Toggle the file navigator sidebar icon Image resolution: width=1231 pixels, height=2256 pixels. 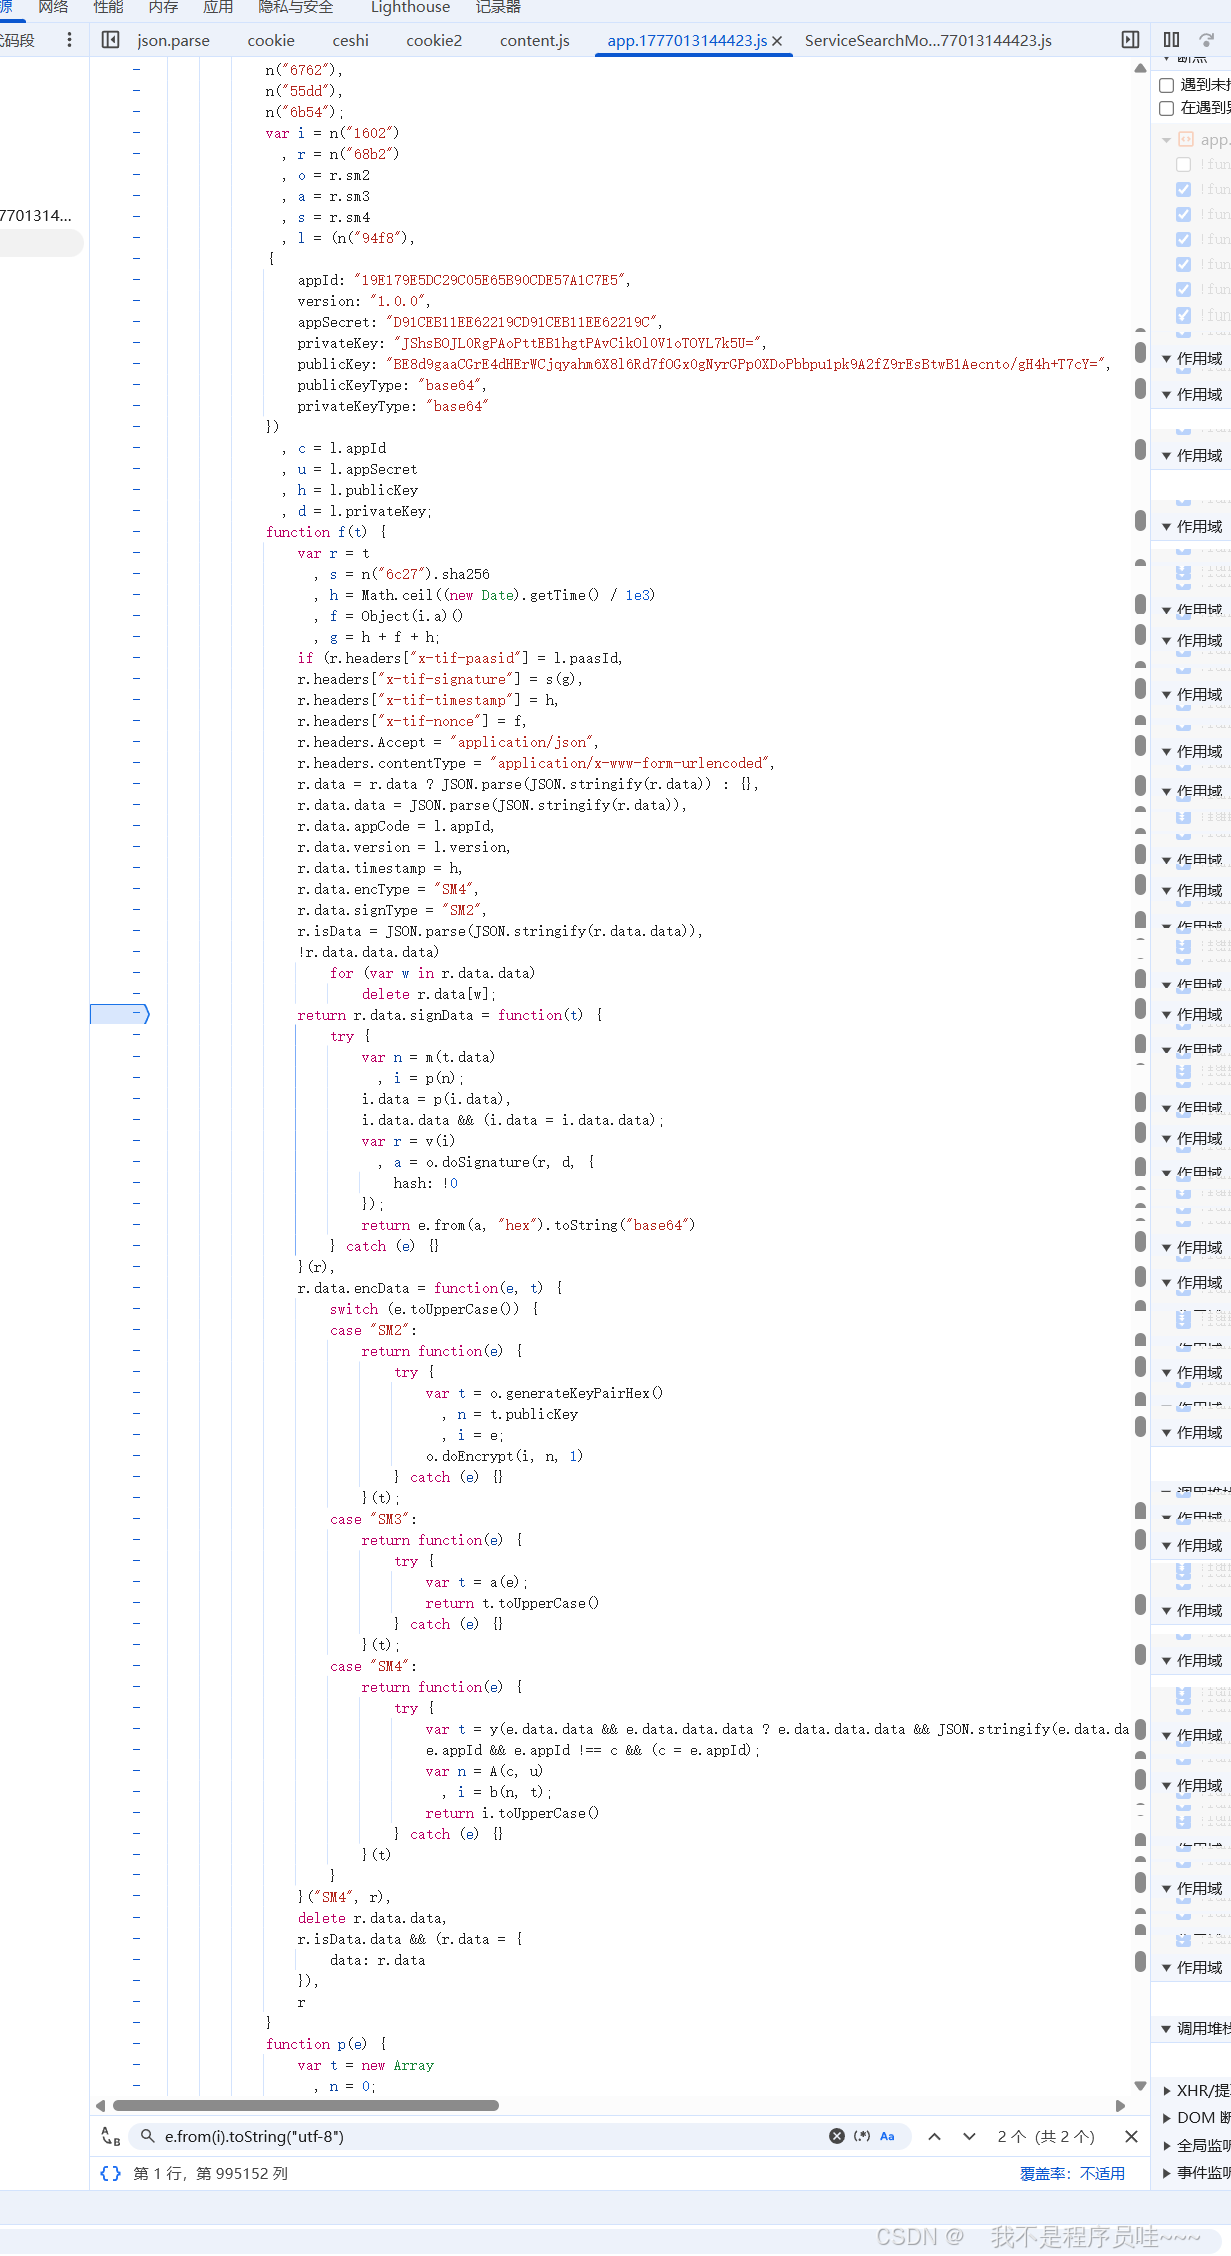click(x=111, y=40)
